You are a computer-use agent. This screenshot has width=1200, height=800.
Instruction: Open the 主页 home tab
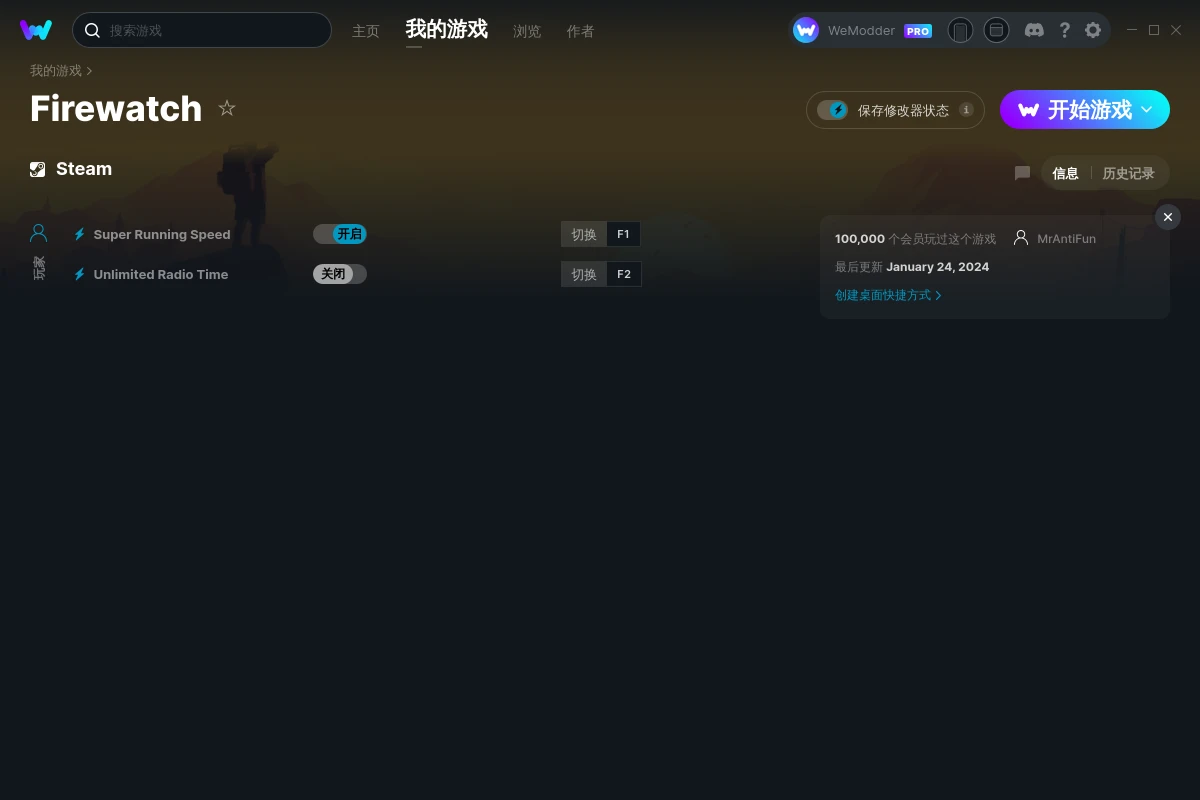click(x=366, y=31)
